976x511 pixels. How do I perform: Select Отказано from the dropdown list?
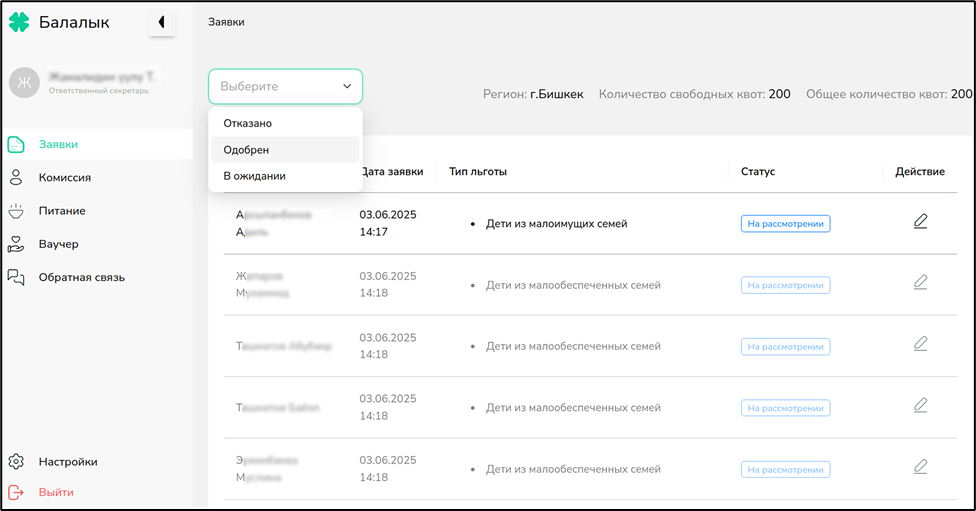(x=285, y=123)
